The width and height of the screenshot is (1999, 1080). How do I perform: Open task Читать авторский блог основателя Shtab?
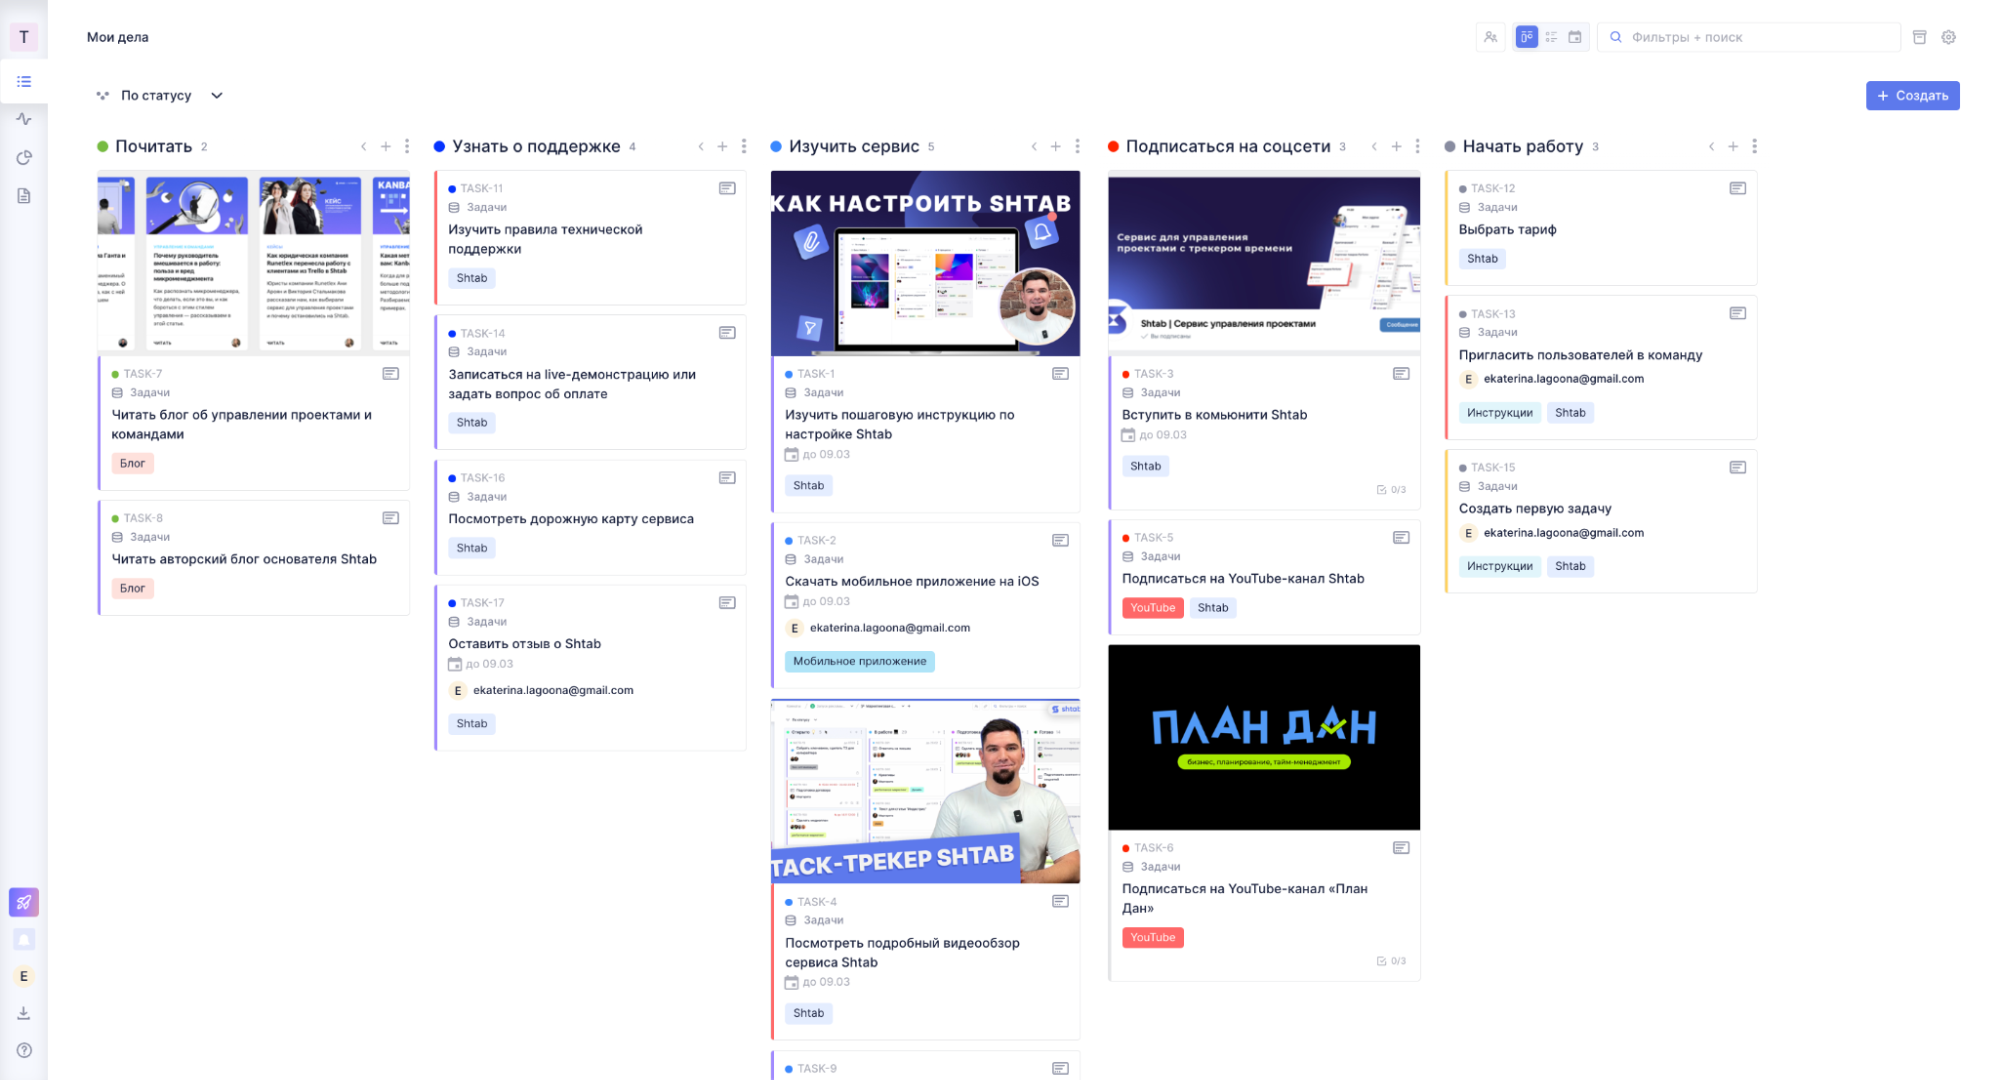244,559
